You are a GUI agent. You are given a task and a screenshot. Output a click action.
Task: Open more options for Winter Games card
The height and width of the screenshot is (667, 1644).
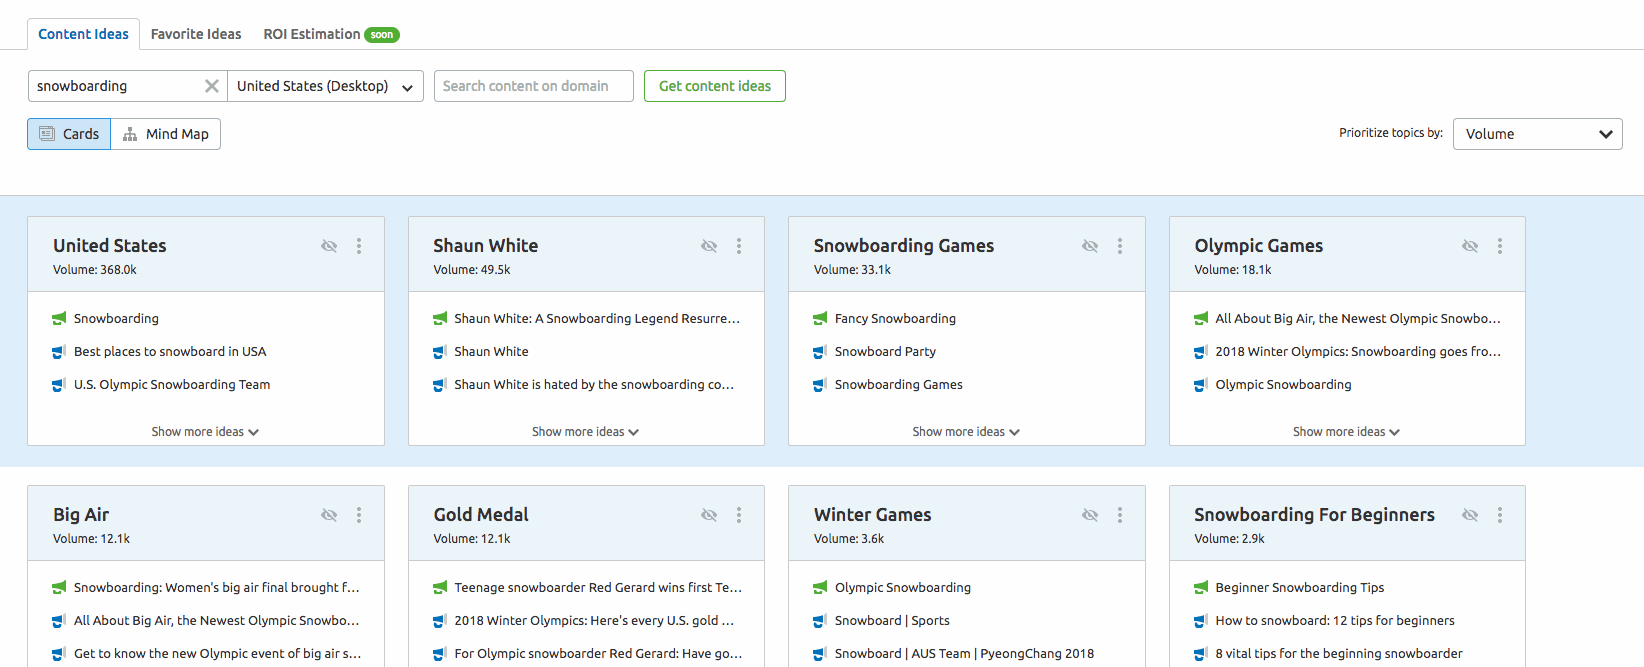[1120, 515]
